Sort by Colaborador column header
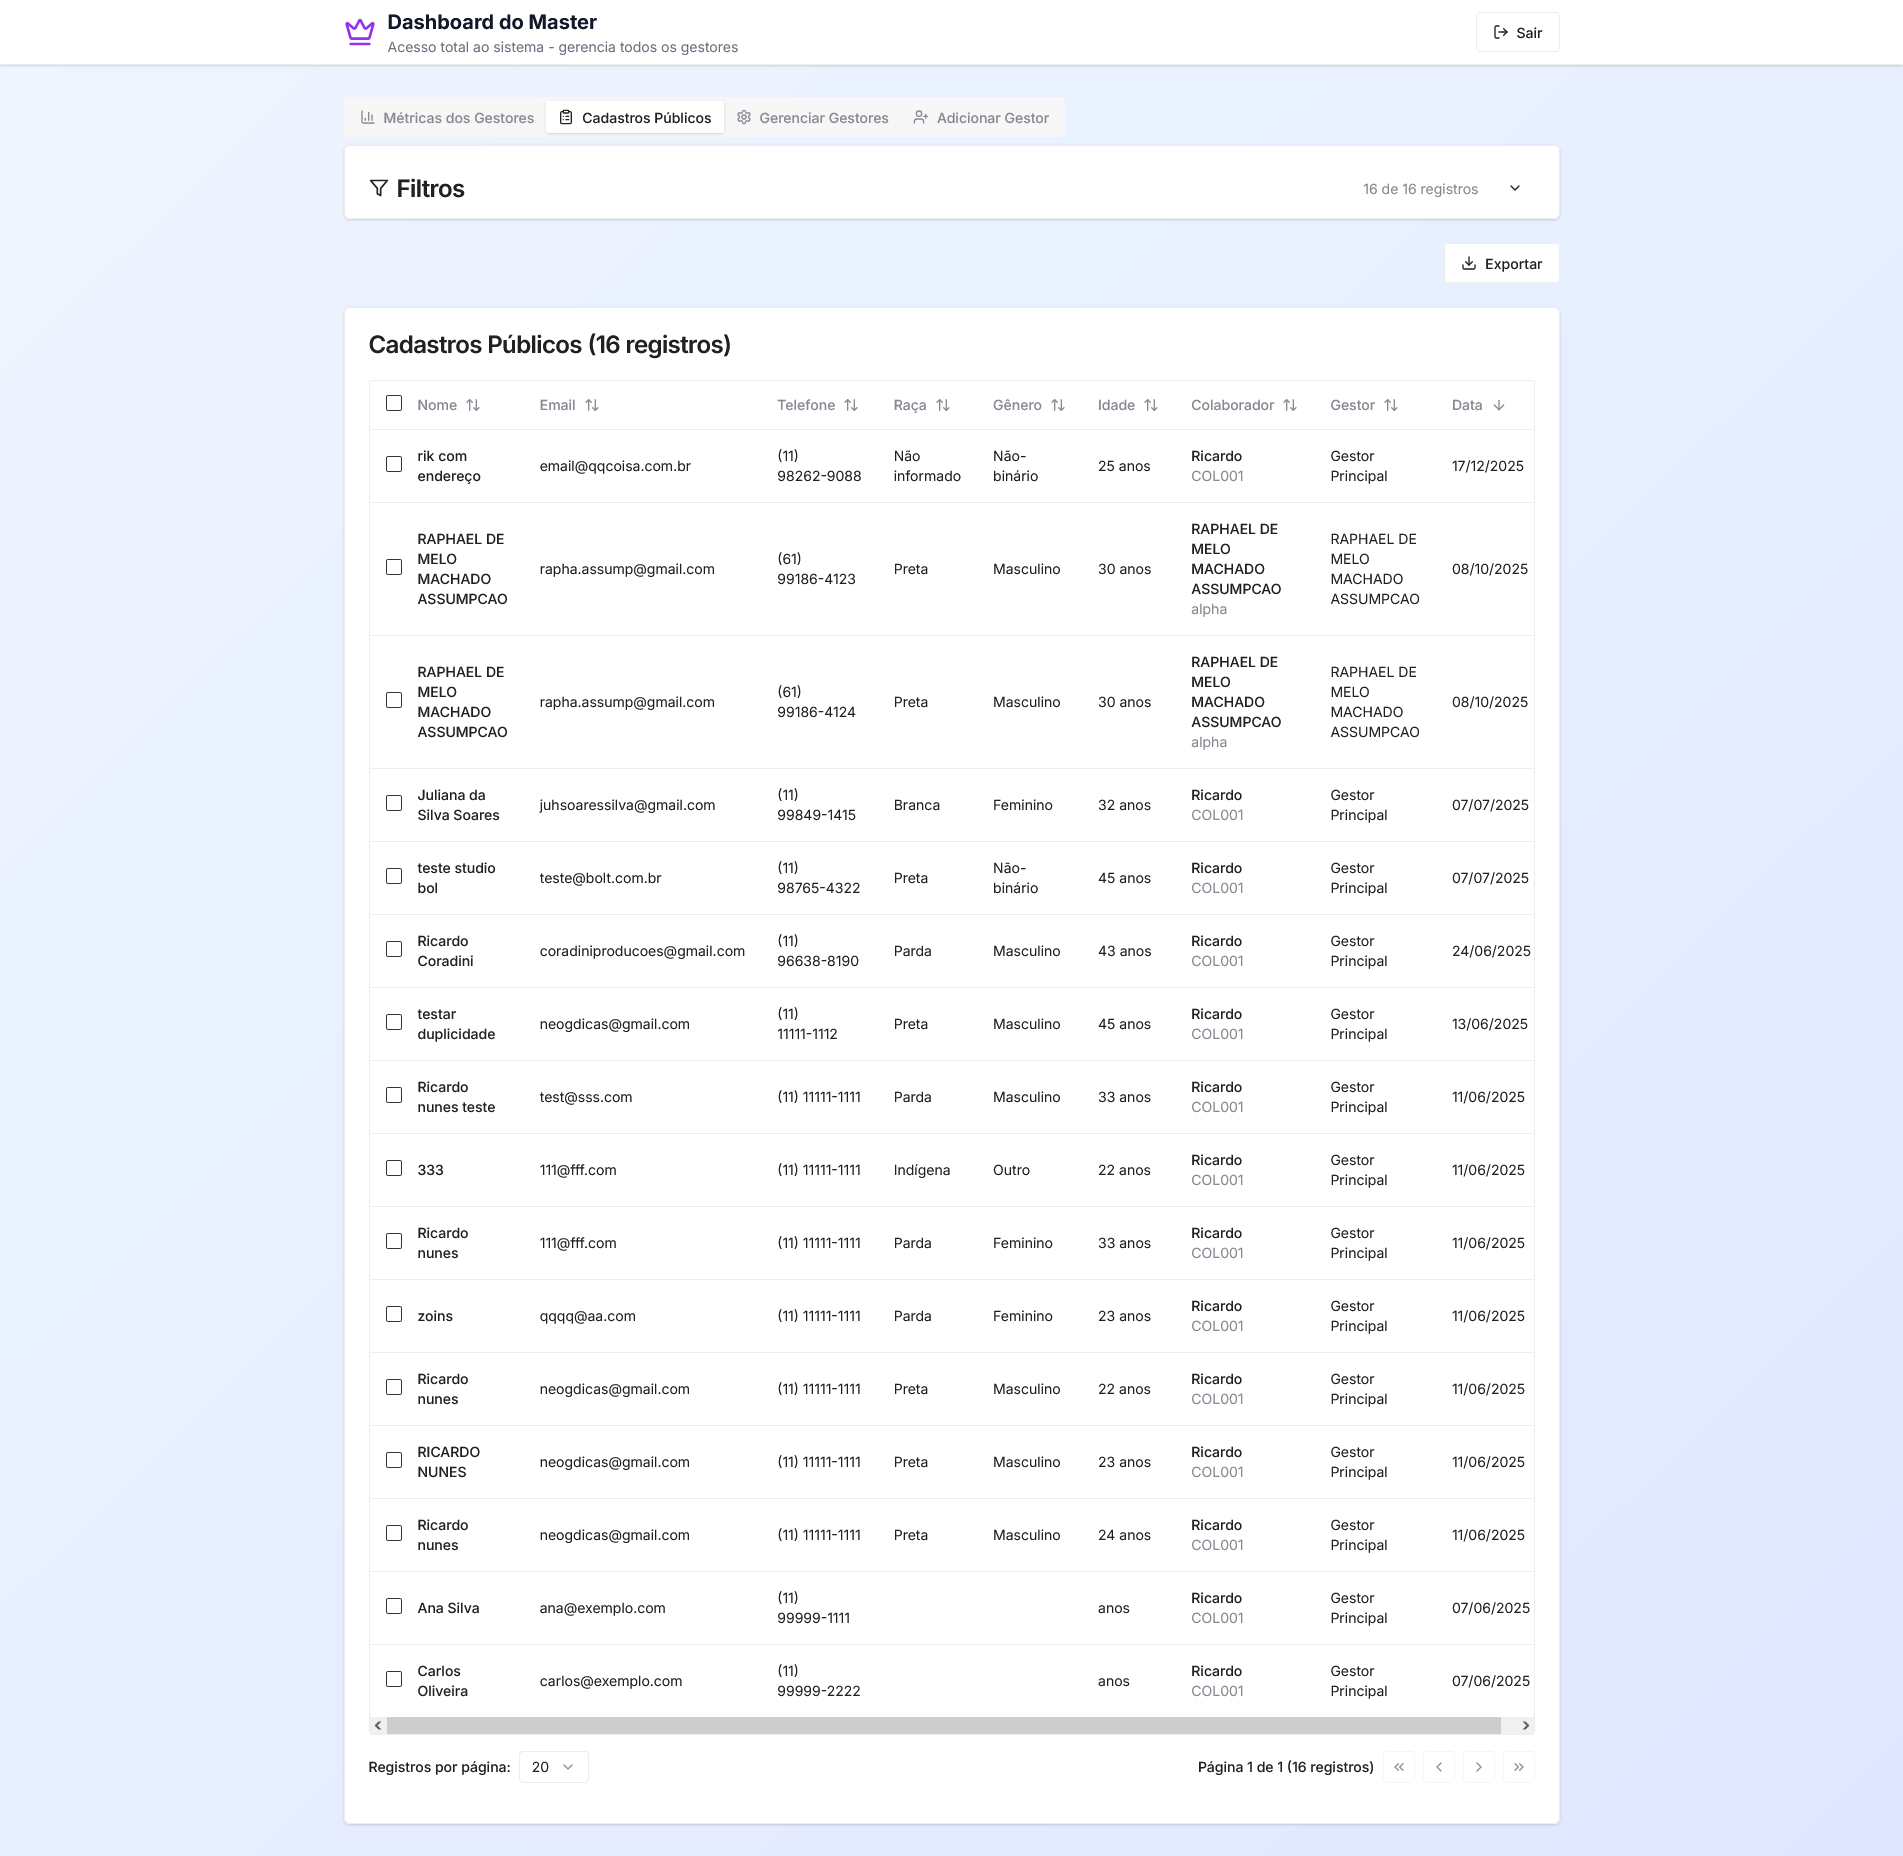This screenshot has width=1903, height=1856. [1243, 405]
